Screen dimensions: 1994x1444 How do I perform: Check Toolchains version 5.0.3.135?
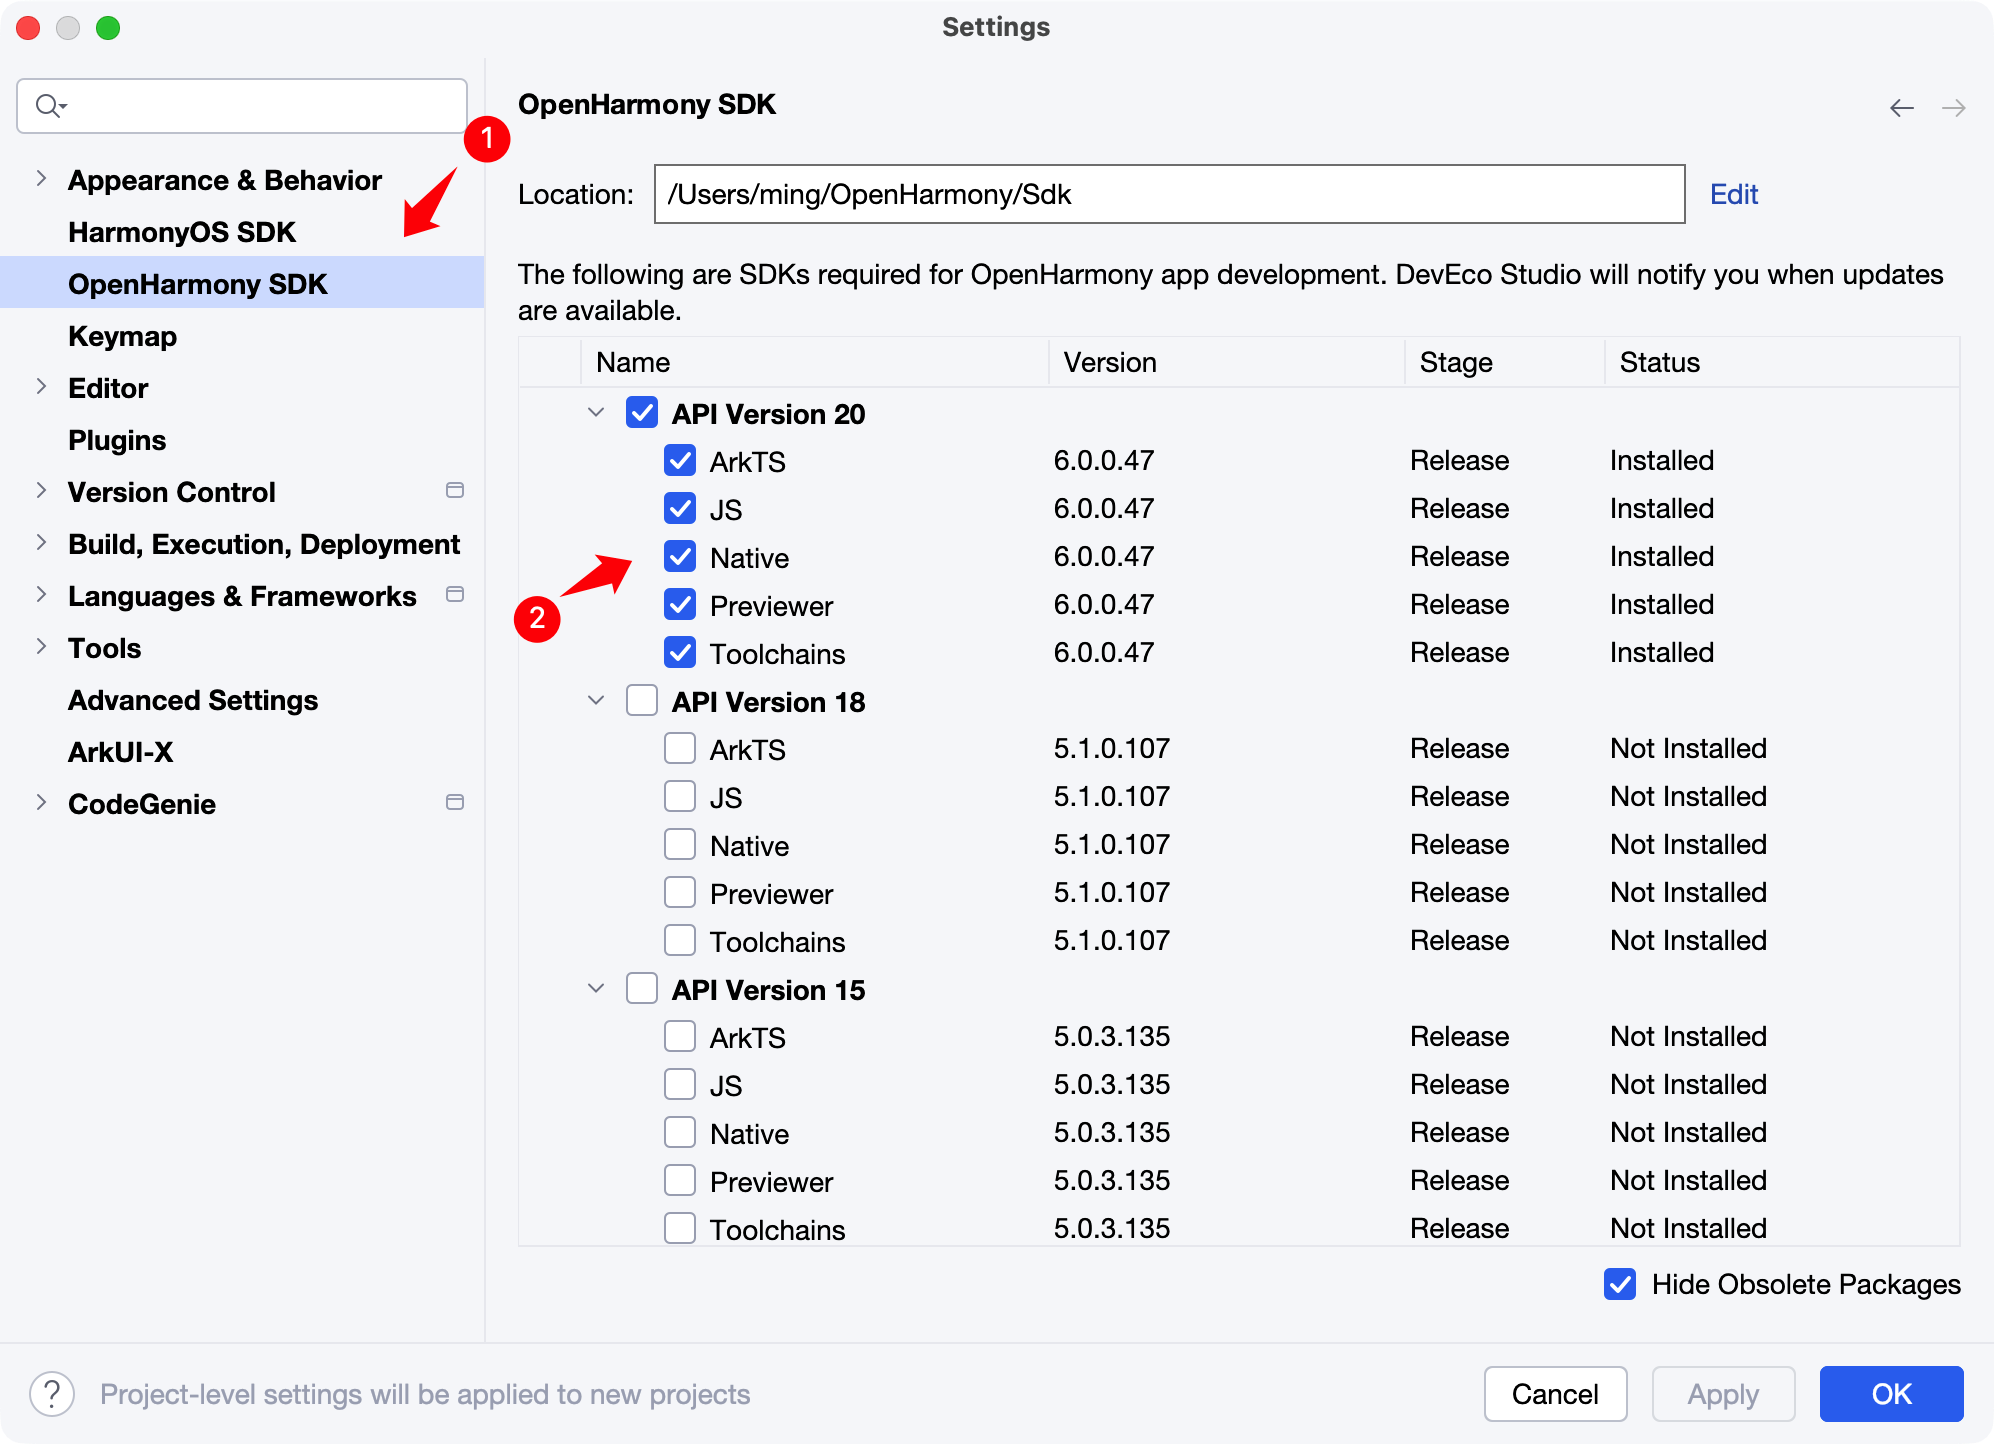tap(680, 1228)
